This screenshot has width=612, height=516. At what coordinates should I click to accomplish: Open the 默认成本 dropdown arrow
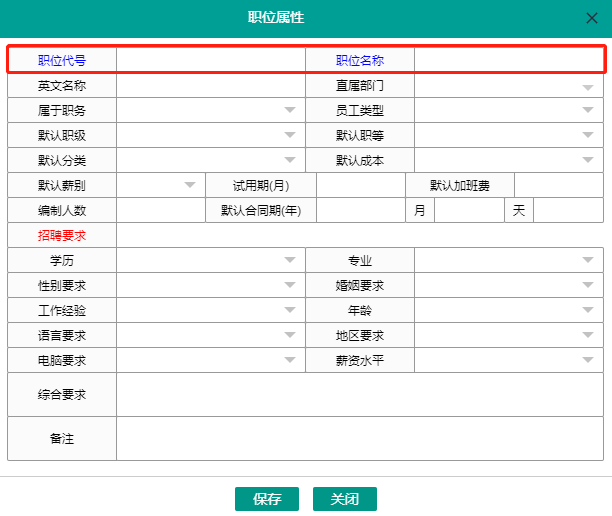[x=588, y=160]
